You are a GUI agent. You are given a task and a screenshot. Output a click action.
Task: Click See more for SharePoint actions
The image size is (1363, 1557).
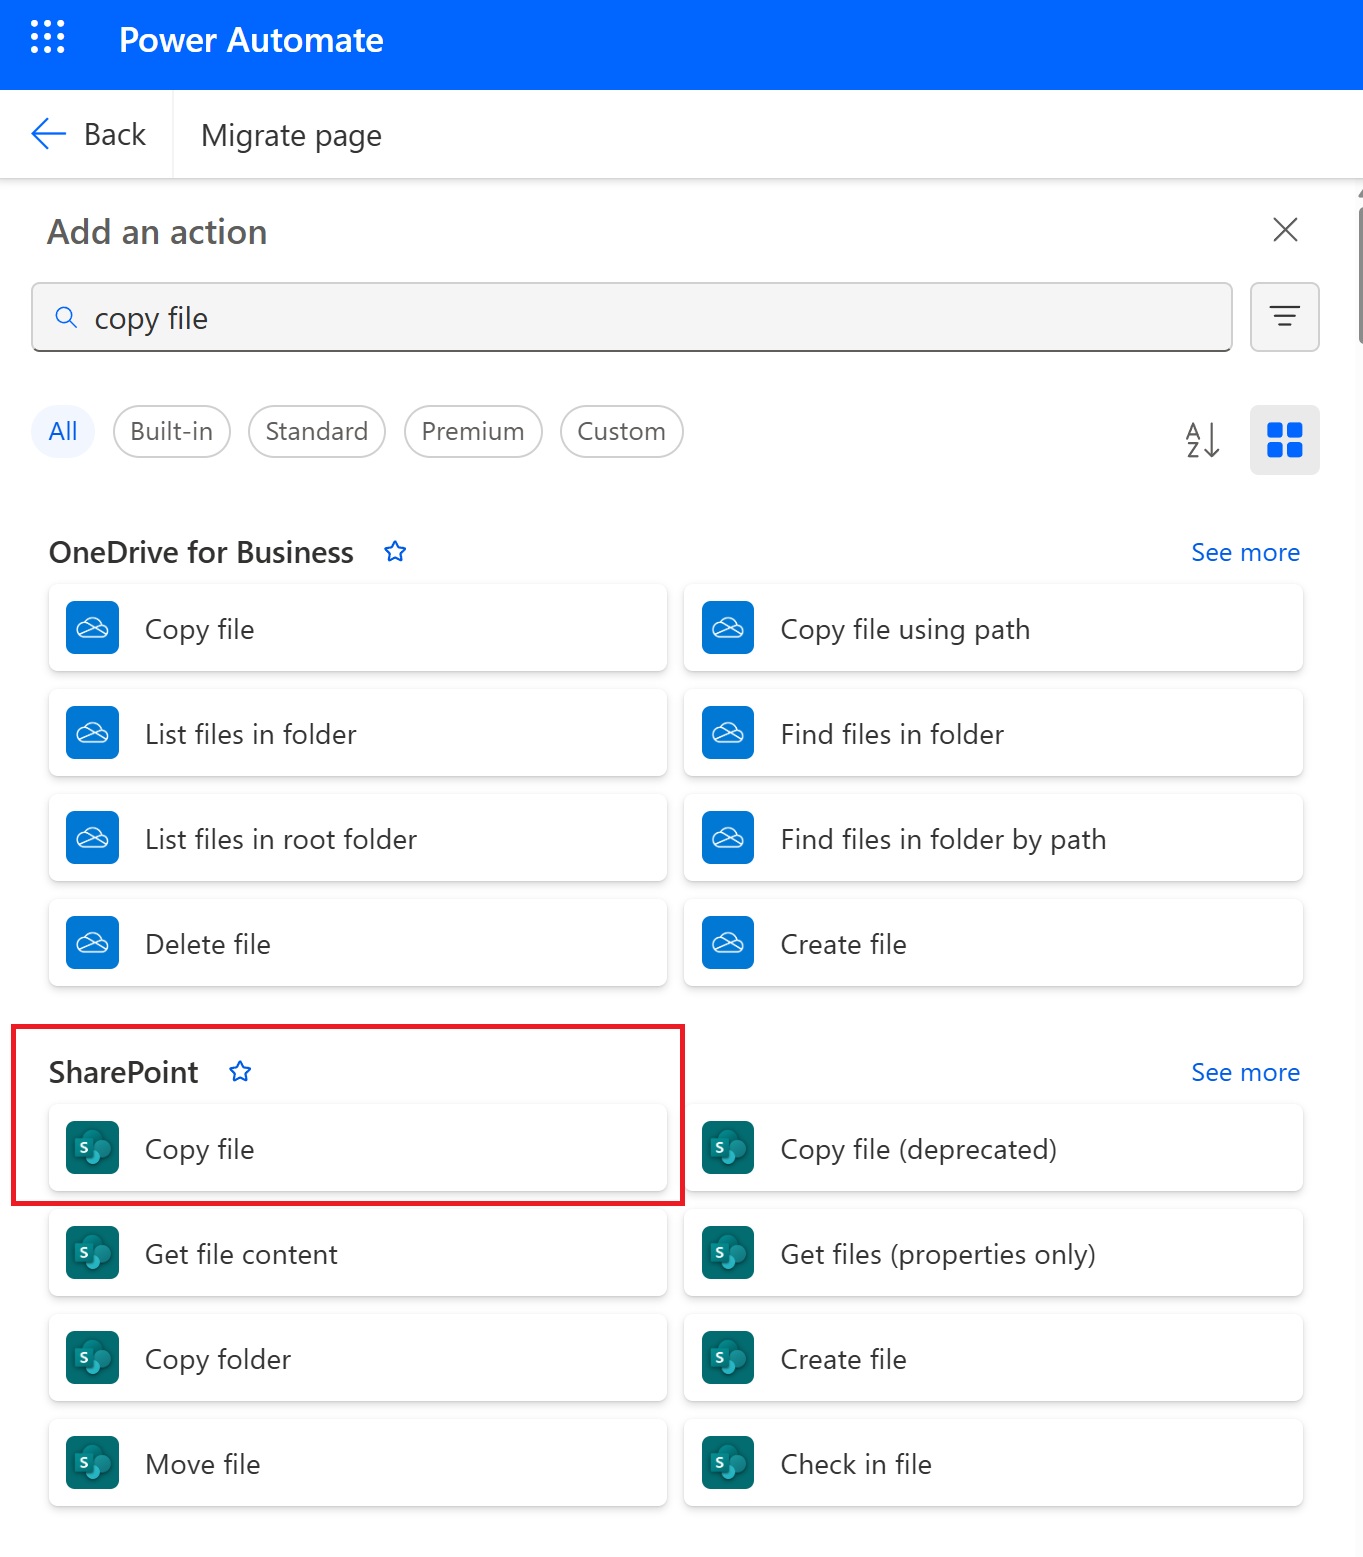(x=1245, y=1071)
